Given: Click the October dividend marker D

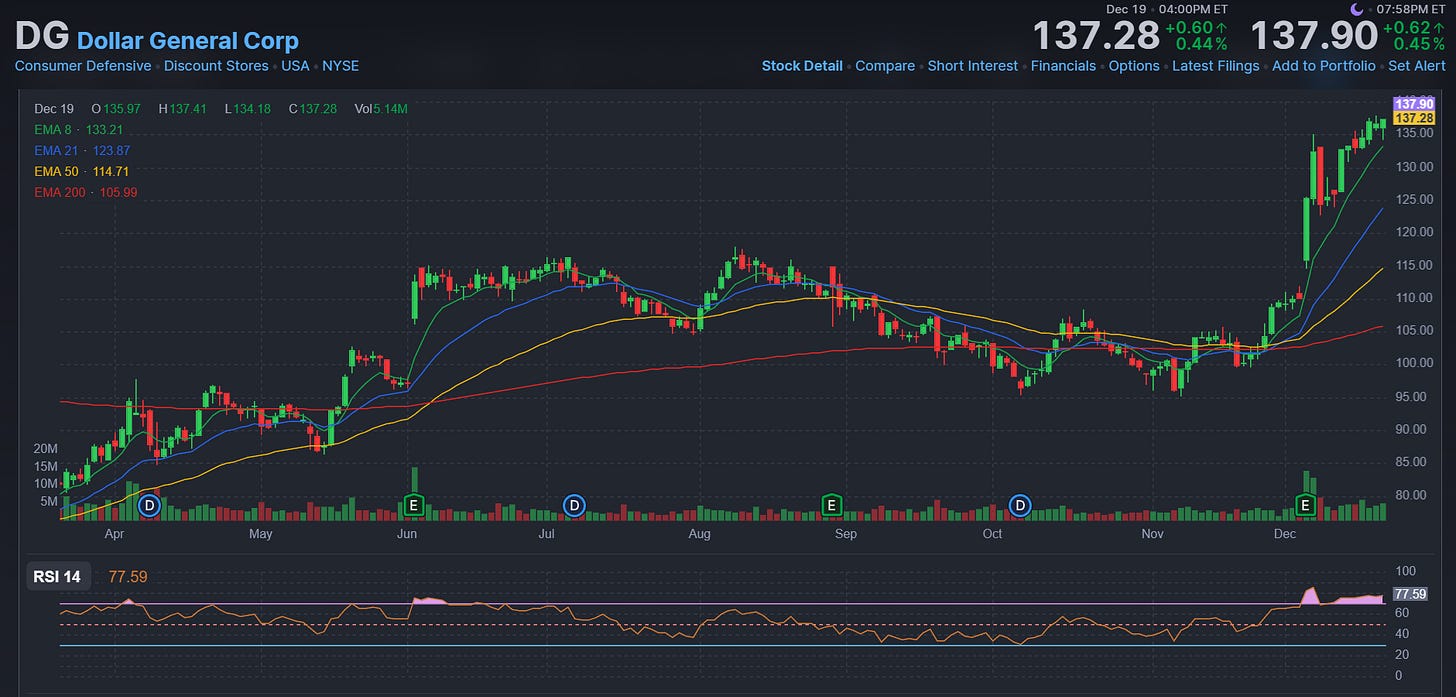Looking at the screenshot, I should [1020, 505].
